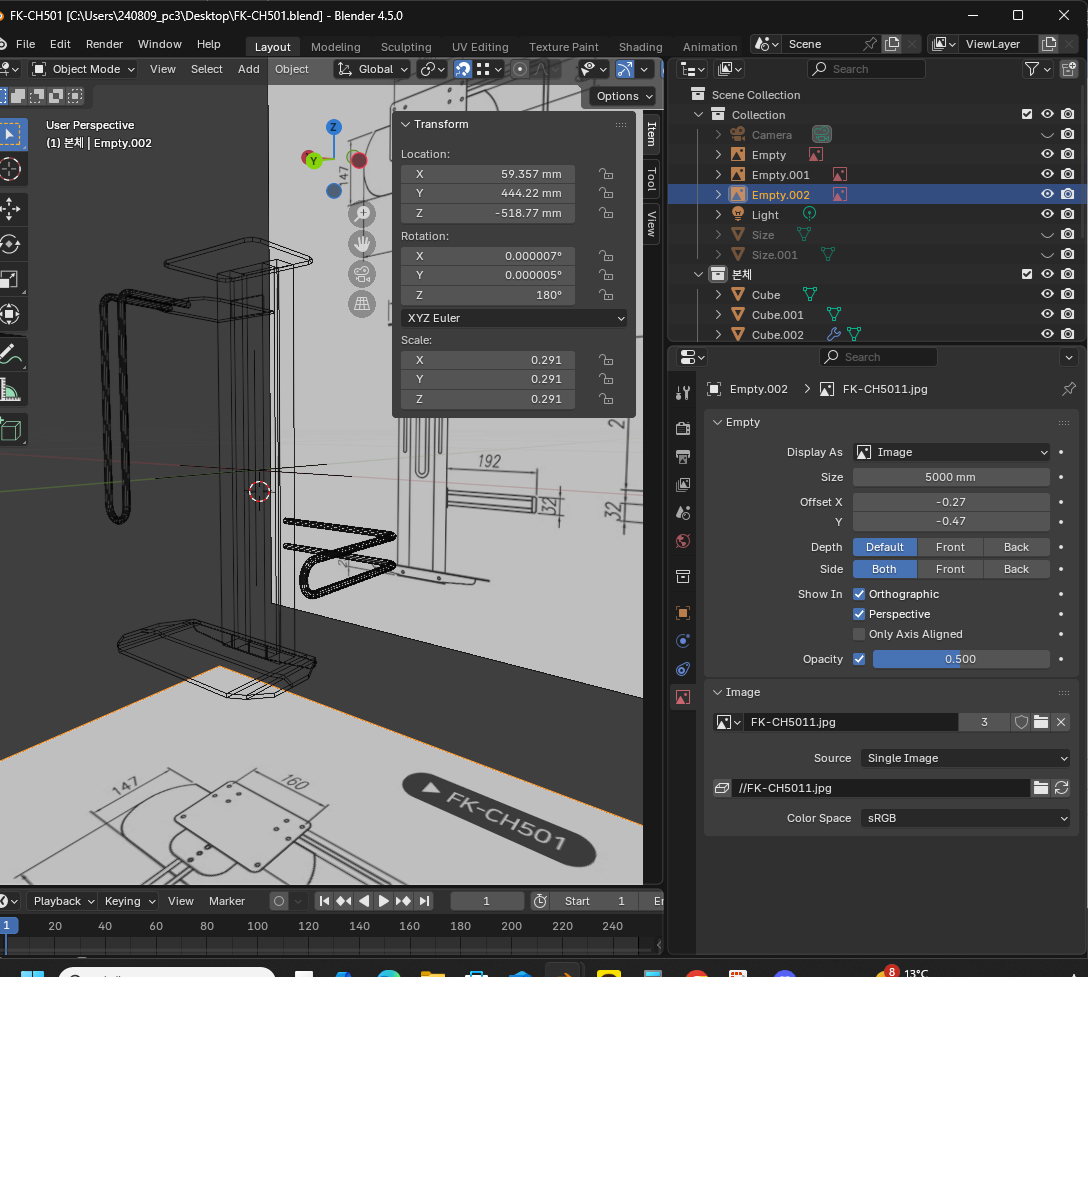Pin the properties editor context
Screen dimensions: 1088x1200
click(1069, 389)
